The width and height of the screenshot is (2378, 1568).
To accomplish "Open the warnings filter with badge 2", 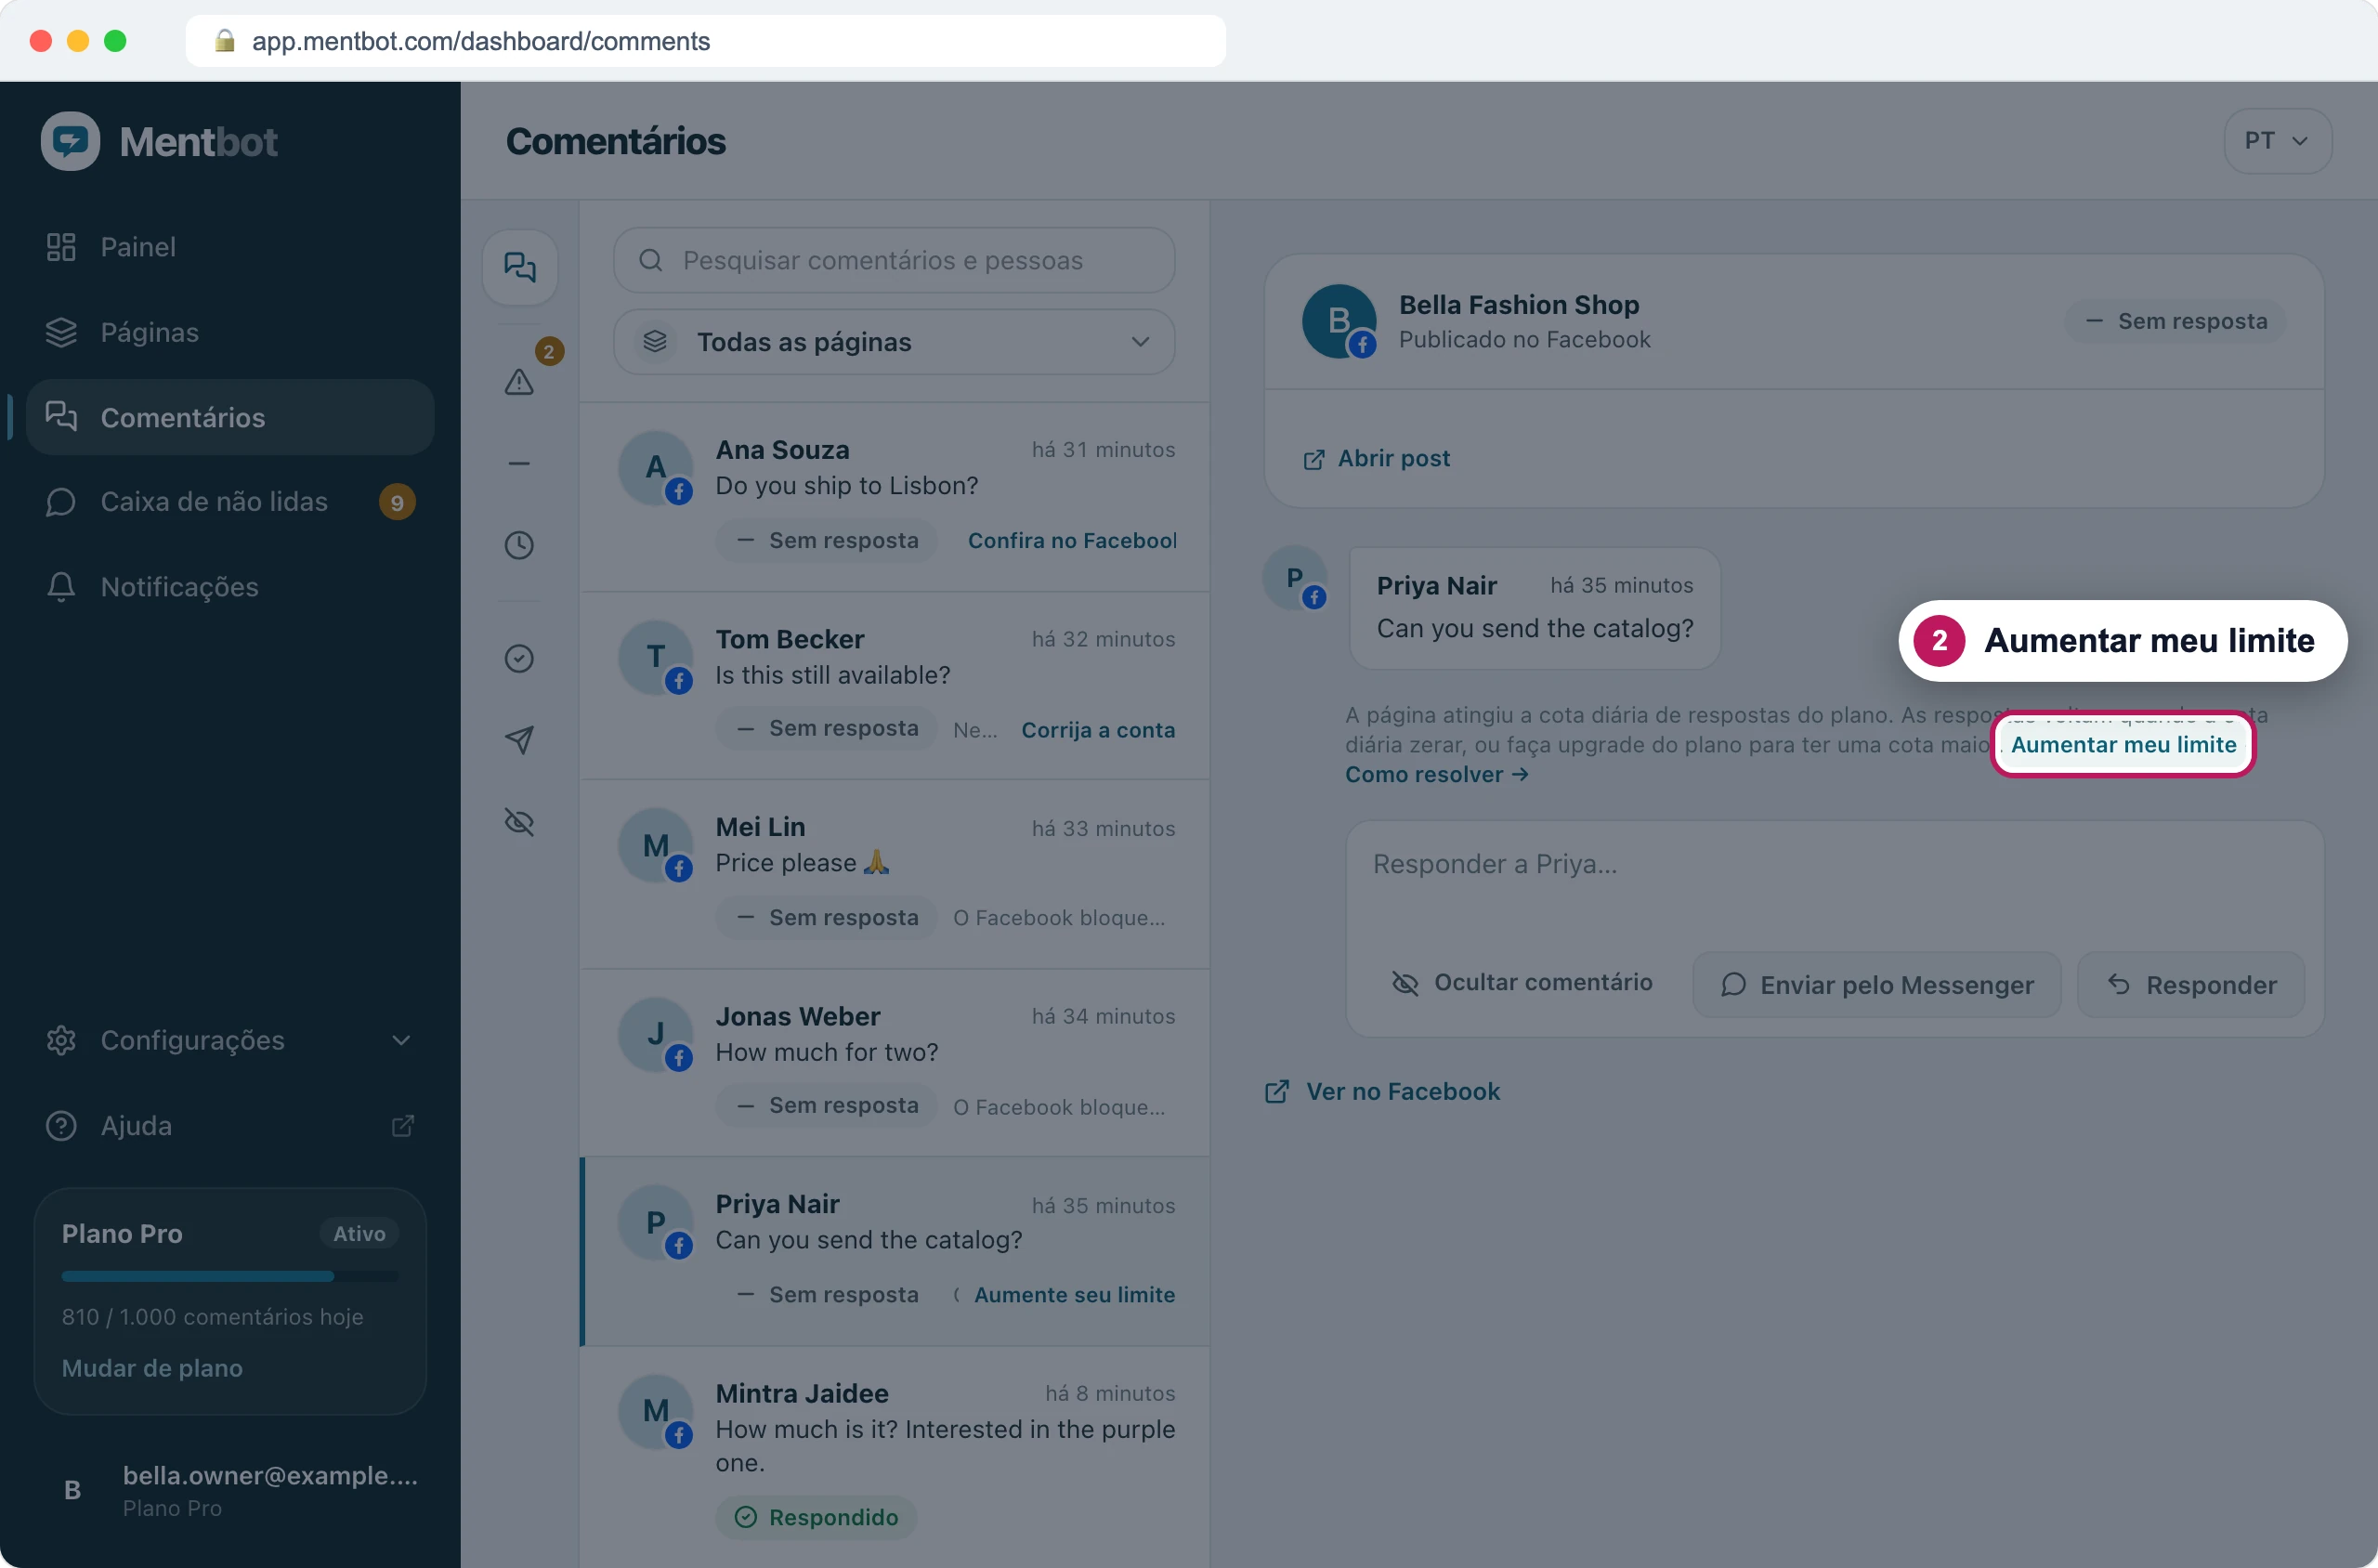I will [x=520, y=381].
